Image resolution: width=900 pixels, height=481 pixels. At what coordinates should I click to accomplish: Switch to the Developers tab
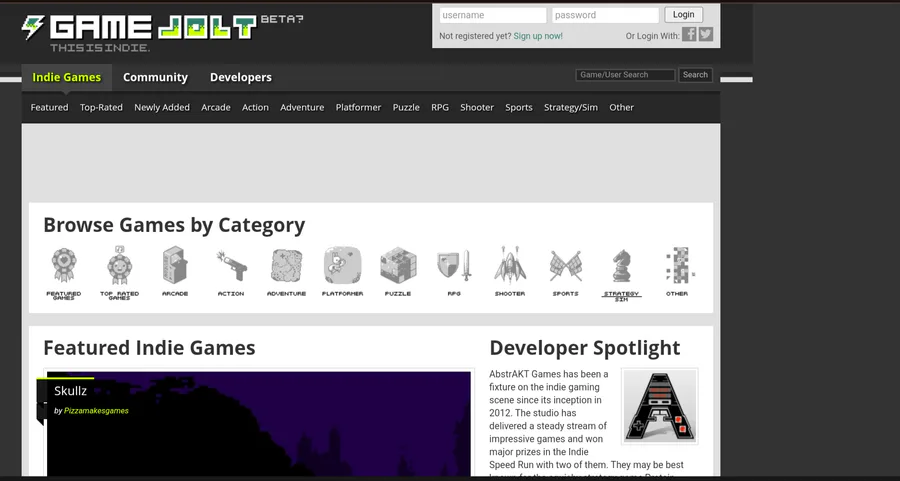click(240, 77)
